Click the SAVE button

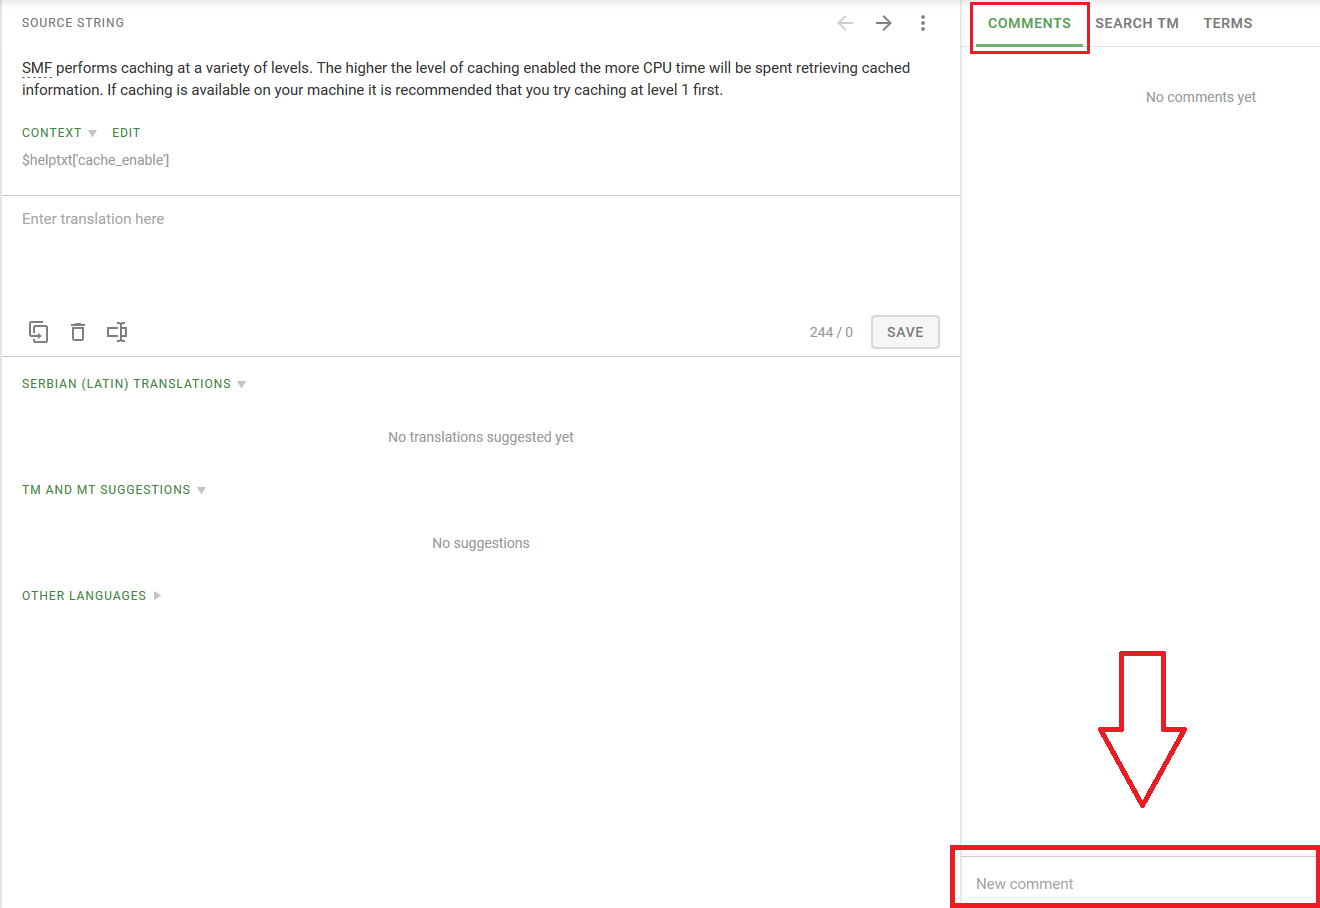[x=905, y=332]
